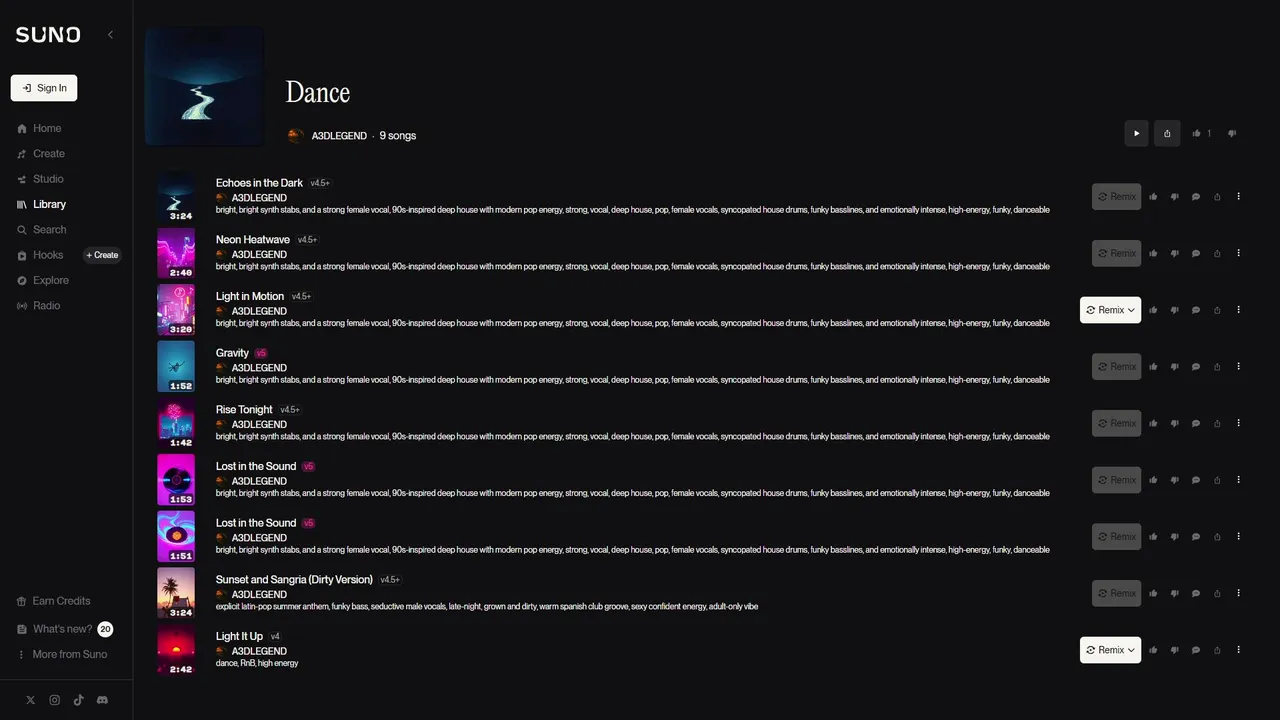The width and height of the screenshot is (1280, 720).
Task: Open the Discord social icon
Action: [x=102, y=700]
